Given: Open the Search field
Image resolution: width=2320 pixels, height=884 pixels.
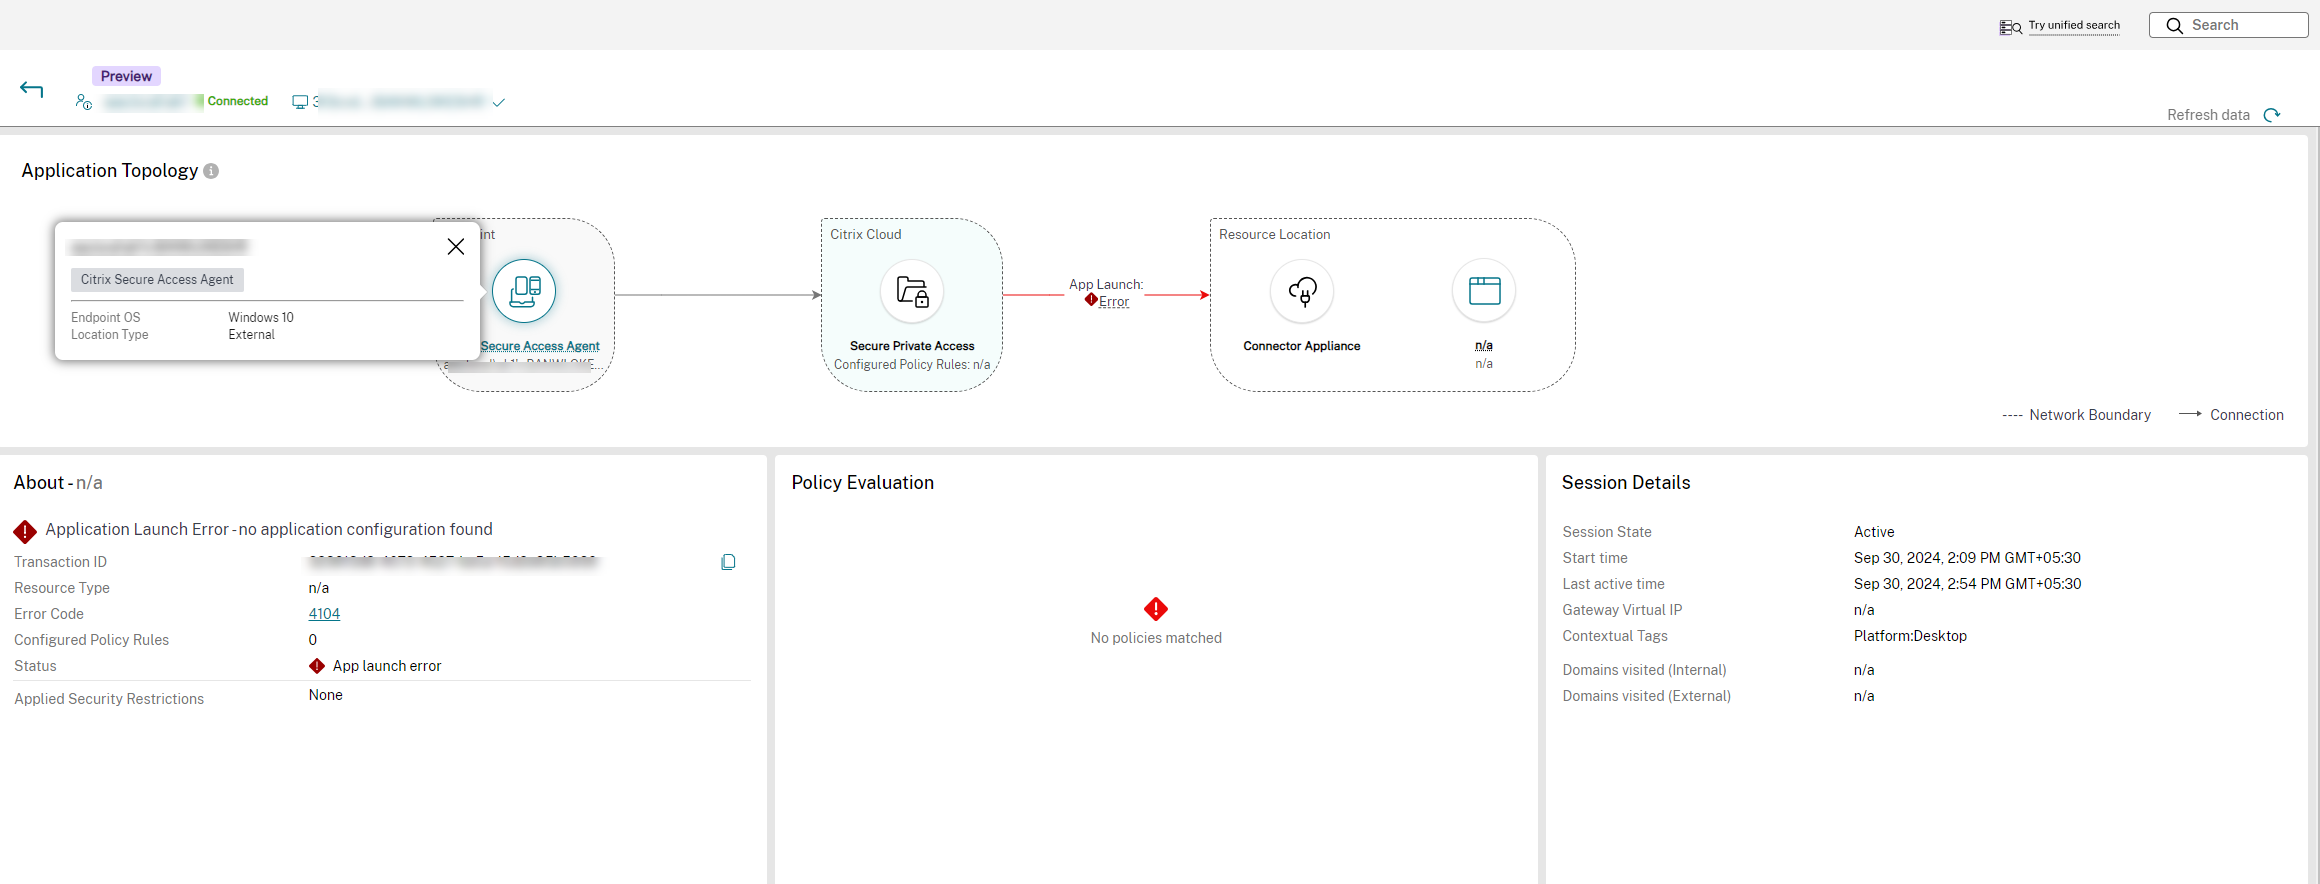Looking at the screenshot, I should tap(2228, 25).
